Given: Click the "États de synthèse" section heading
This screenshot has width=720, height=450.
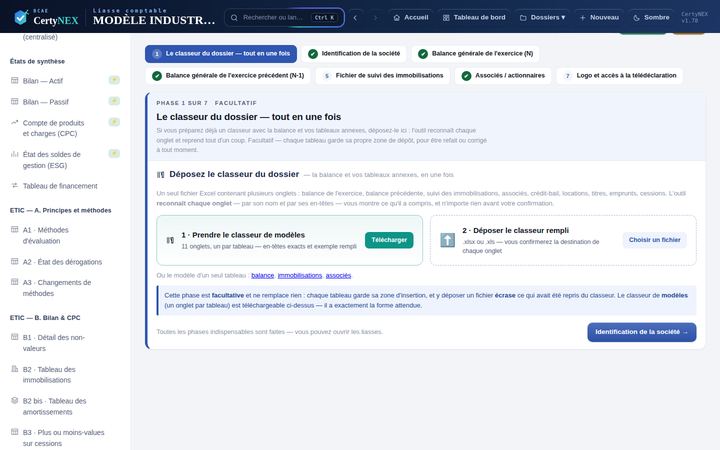Looking at the screenshot, I should coord(37,62).
